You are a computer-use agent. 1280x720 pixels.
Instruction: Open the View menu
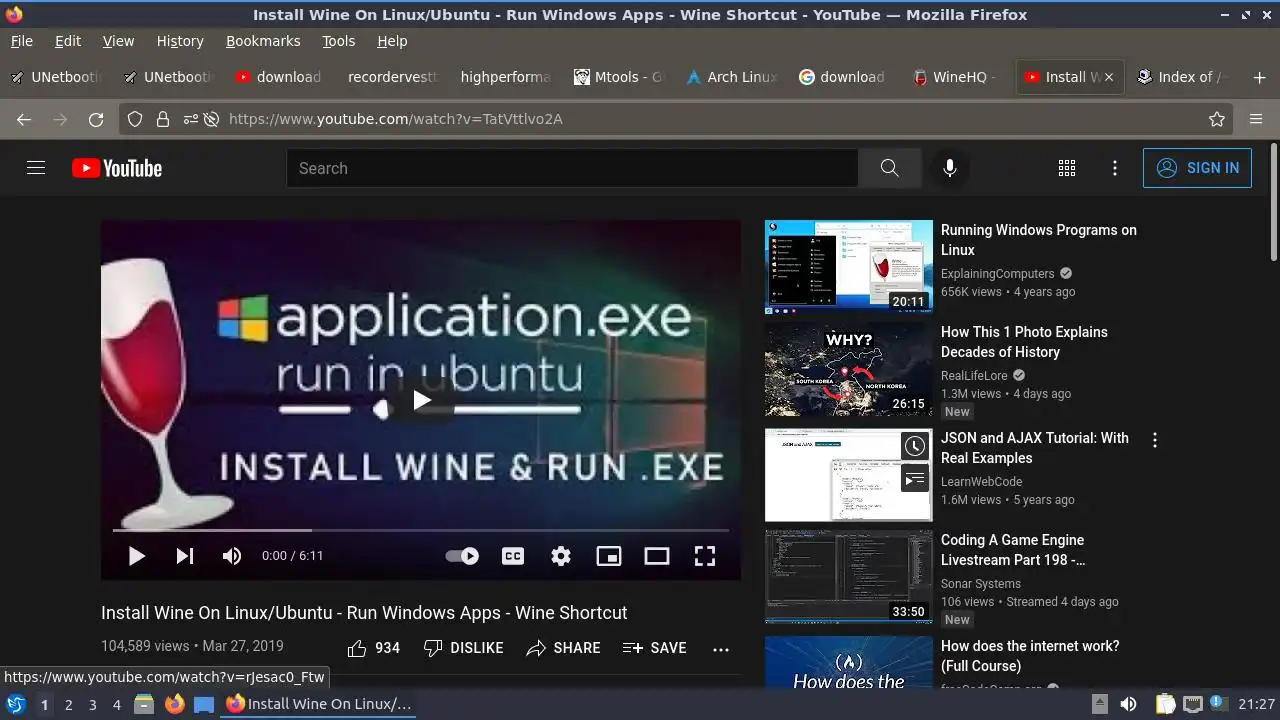click(118, 41)
